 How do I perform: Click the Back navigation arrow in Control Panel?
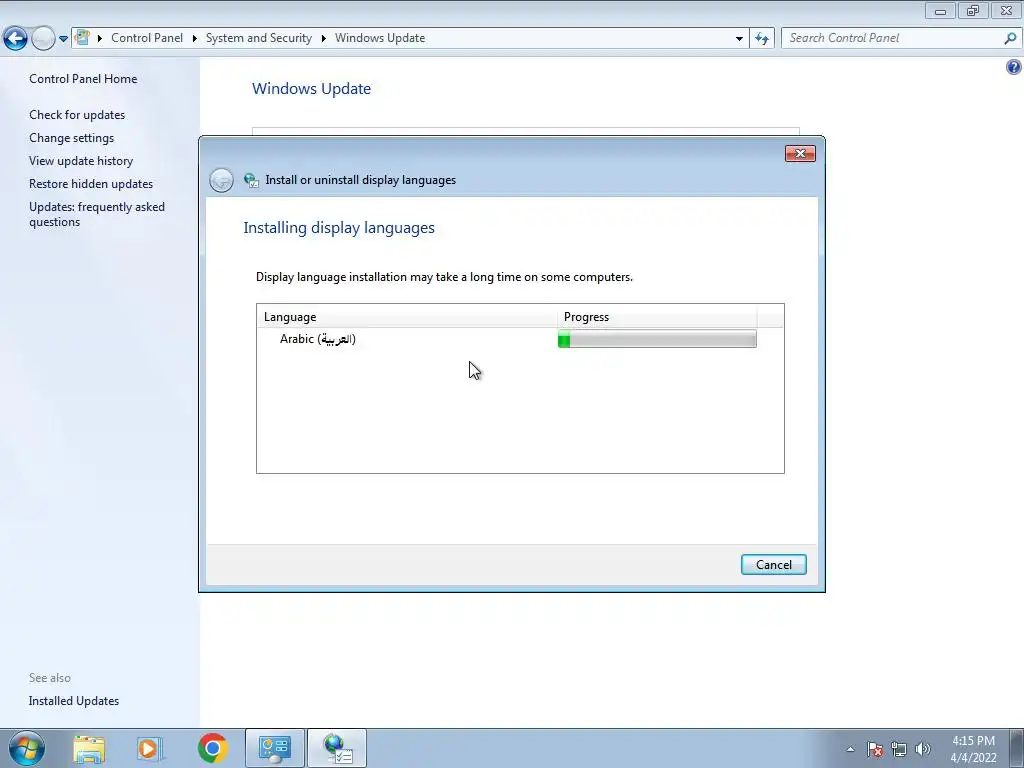(x=15, y=39)
